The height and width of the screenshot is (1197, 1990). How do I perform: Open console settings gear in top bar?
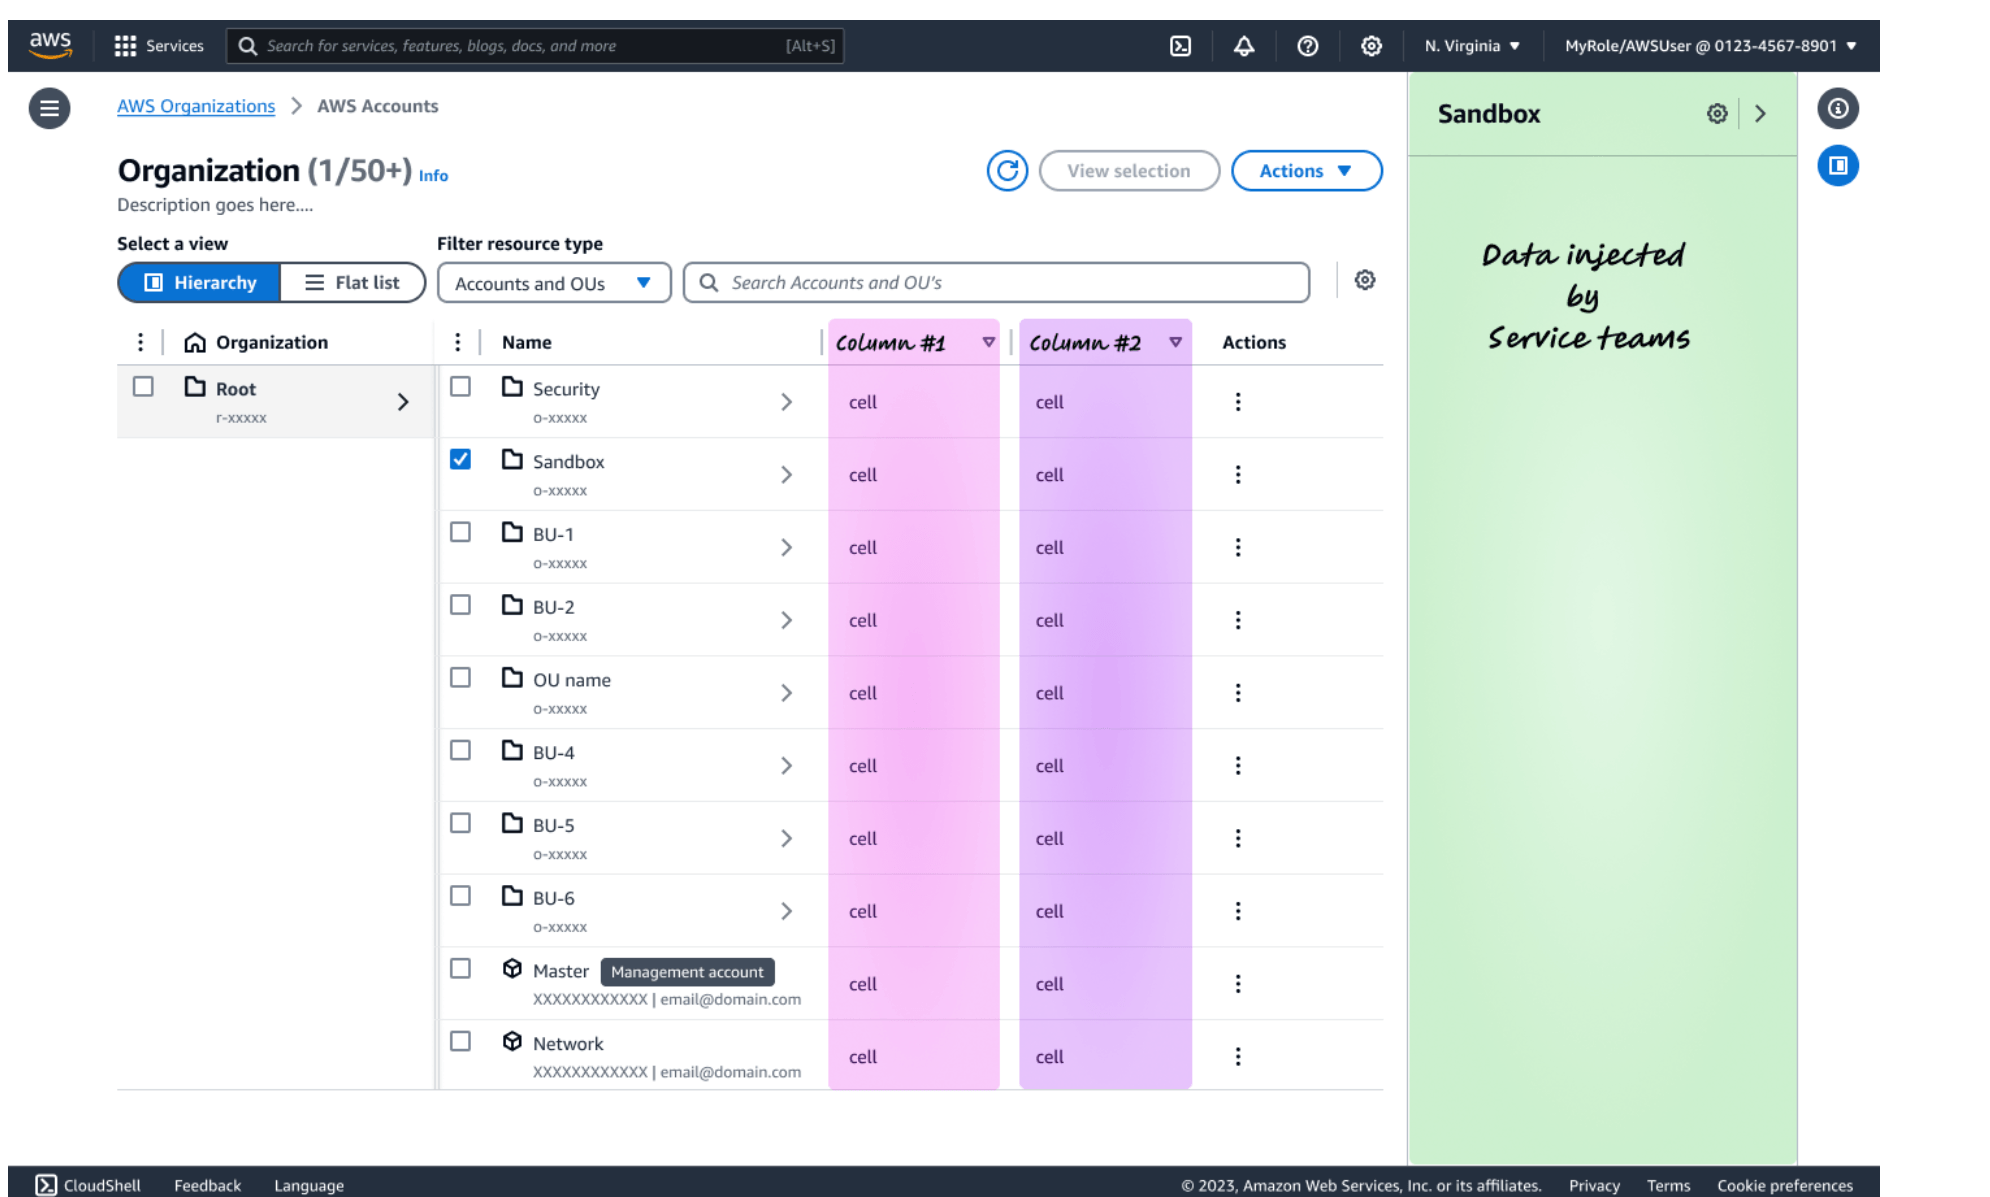coord(1372,46)
